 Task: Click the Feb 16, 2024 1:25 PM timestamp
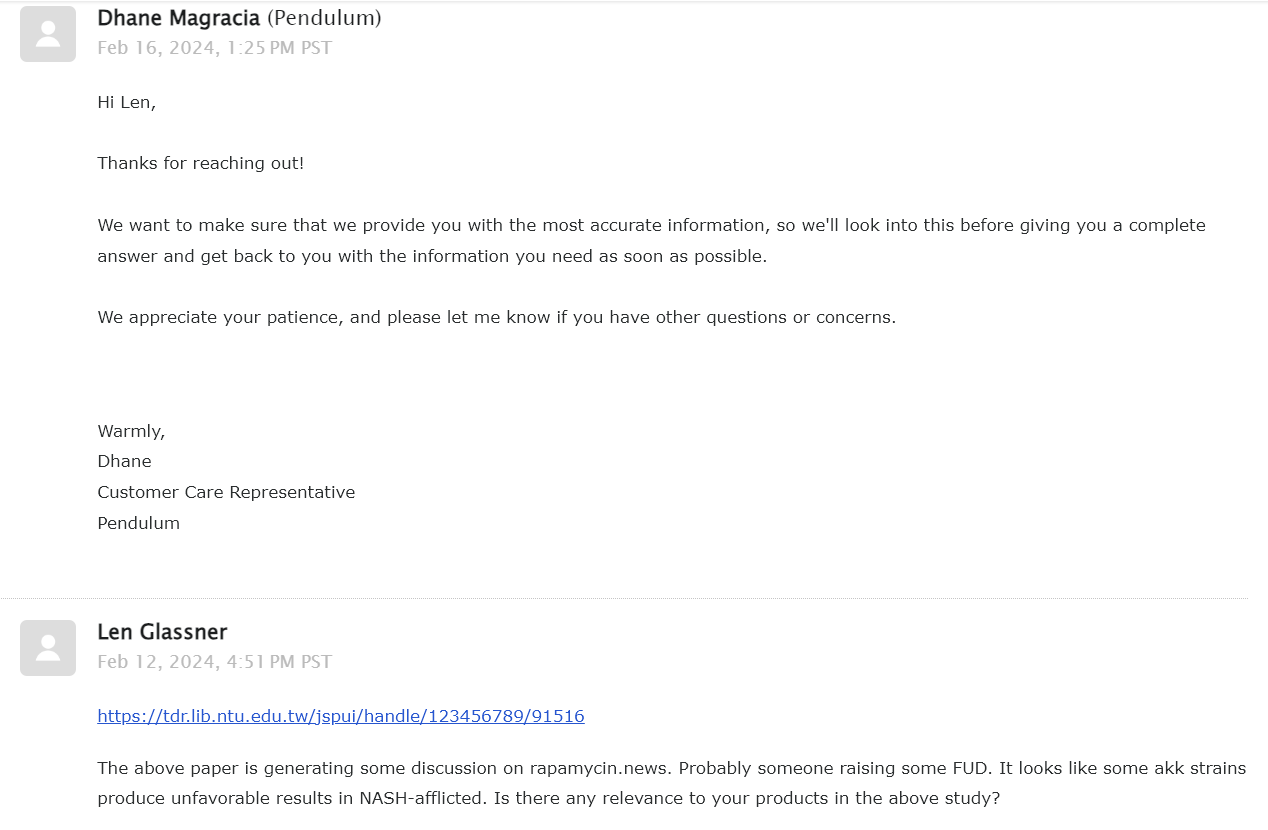pyautogui.click(x=214, y=48)
